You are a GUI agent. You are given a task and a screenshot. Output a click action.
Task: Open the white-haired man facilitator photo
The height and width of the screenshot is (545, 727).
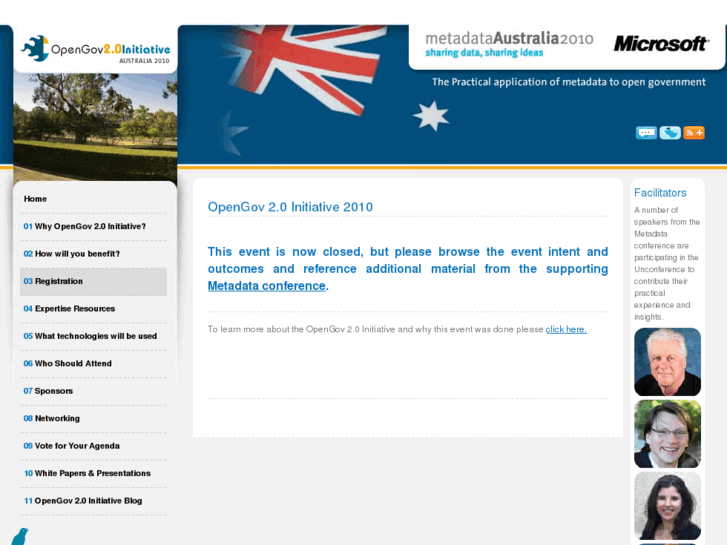coord(667,362)
